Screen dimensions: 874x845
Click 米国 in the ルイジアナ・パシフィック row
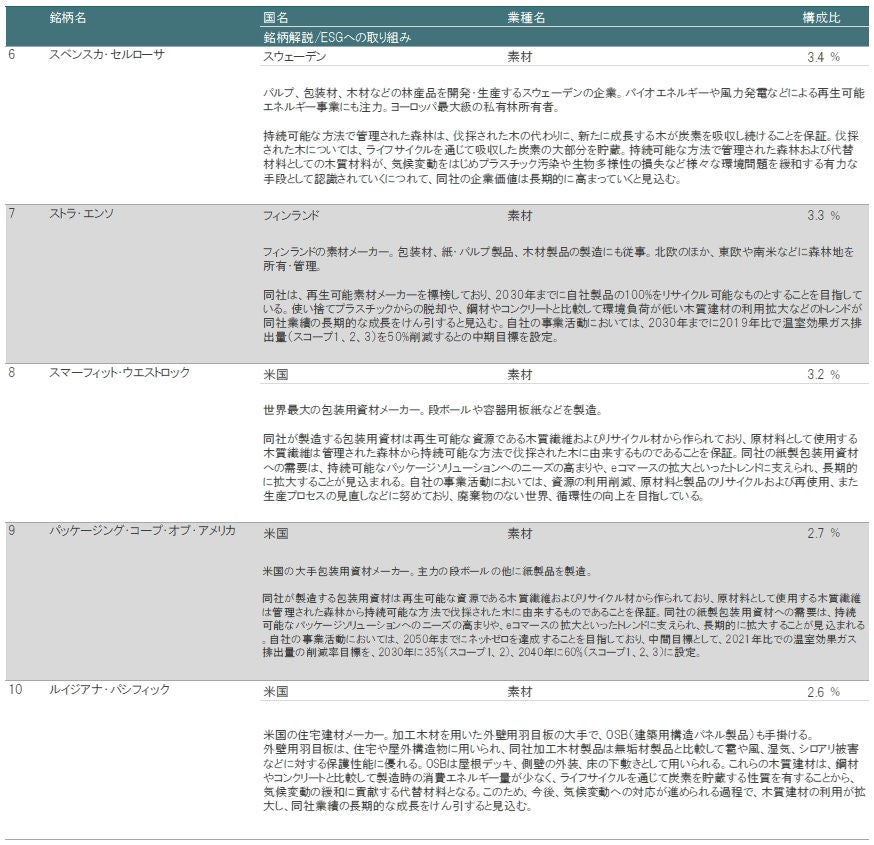275,691
